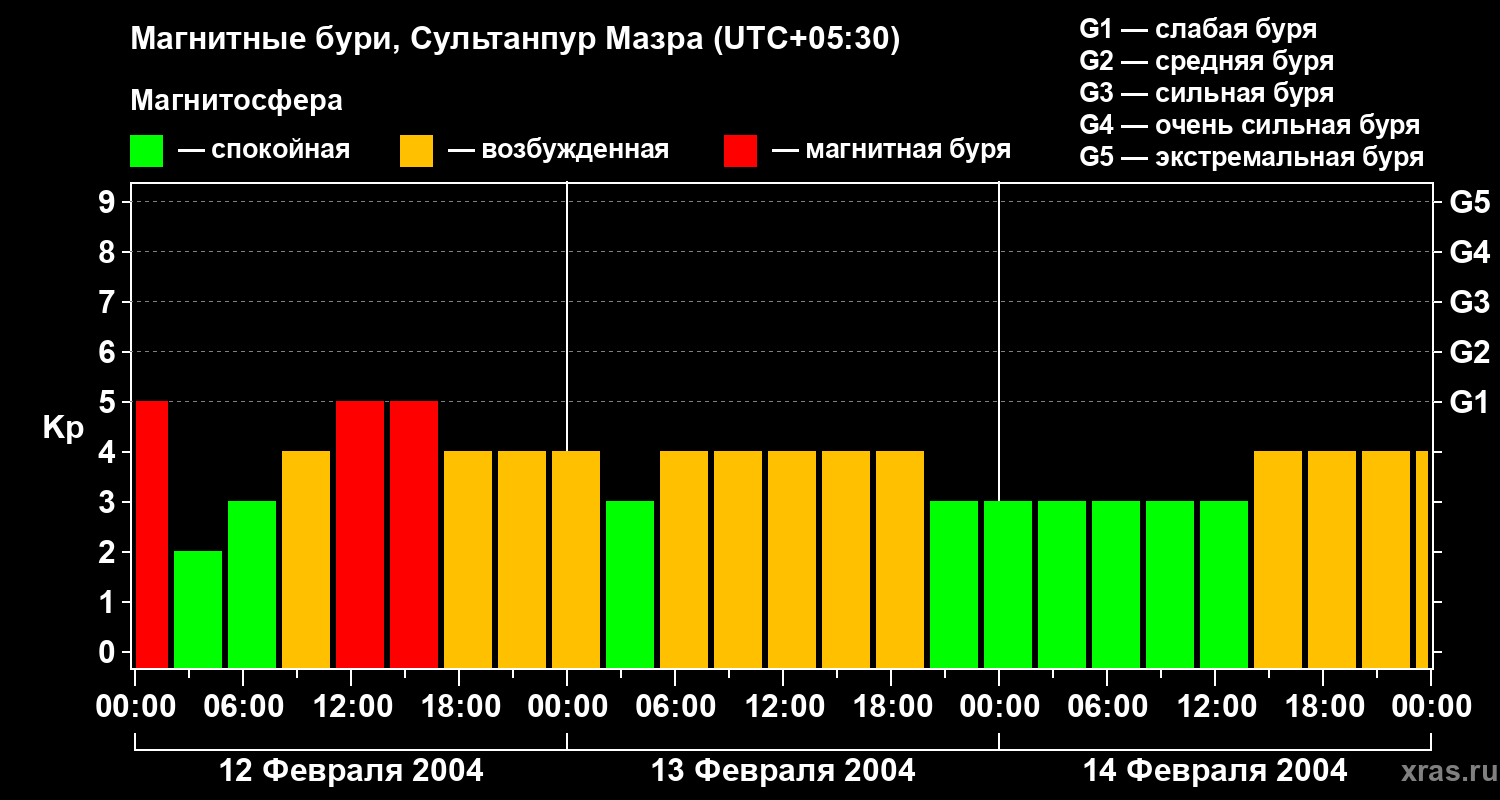The width and height of the screenshot is (1500, 800).
Task: Select the line "G3 — сильная буря"
Action: pyautogui.click(x=1207, y=93)
